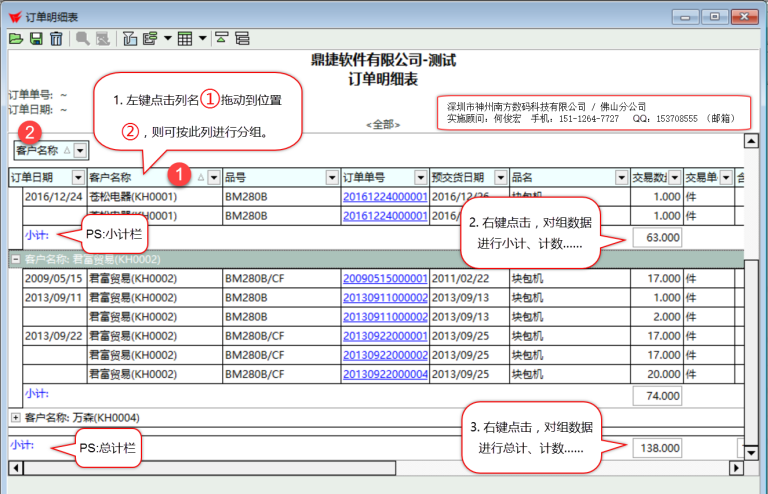Select part number BM280B/CF in 2009/05/15 row
768x494 pixels.
[x=282, y=279]
